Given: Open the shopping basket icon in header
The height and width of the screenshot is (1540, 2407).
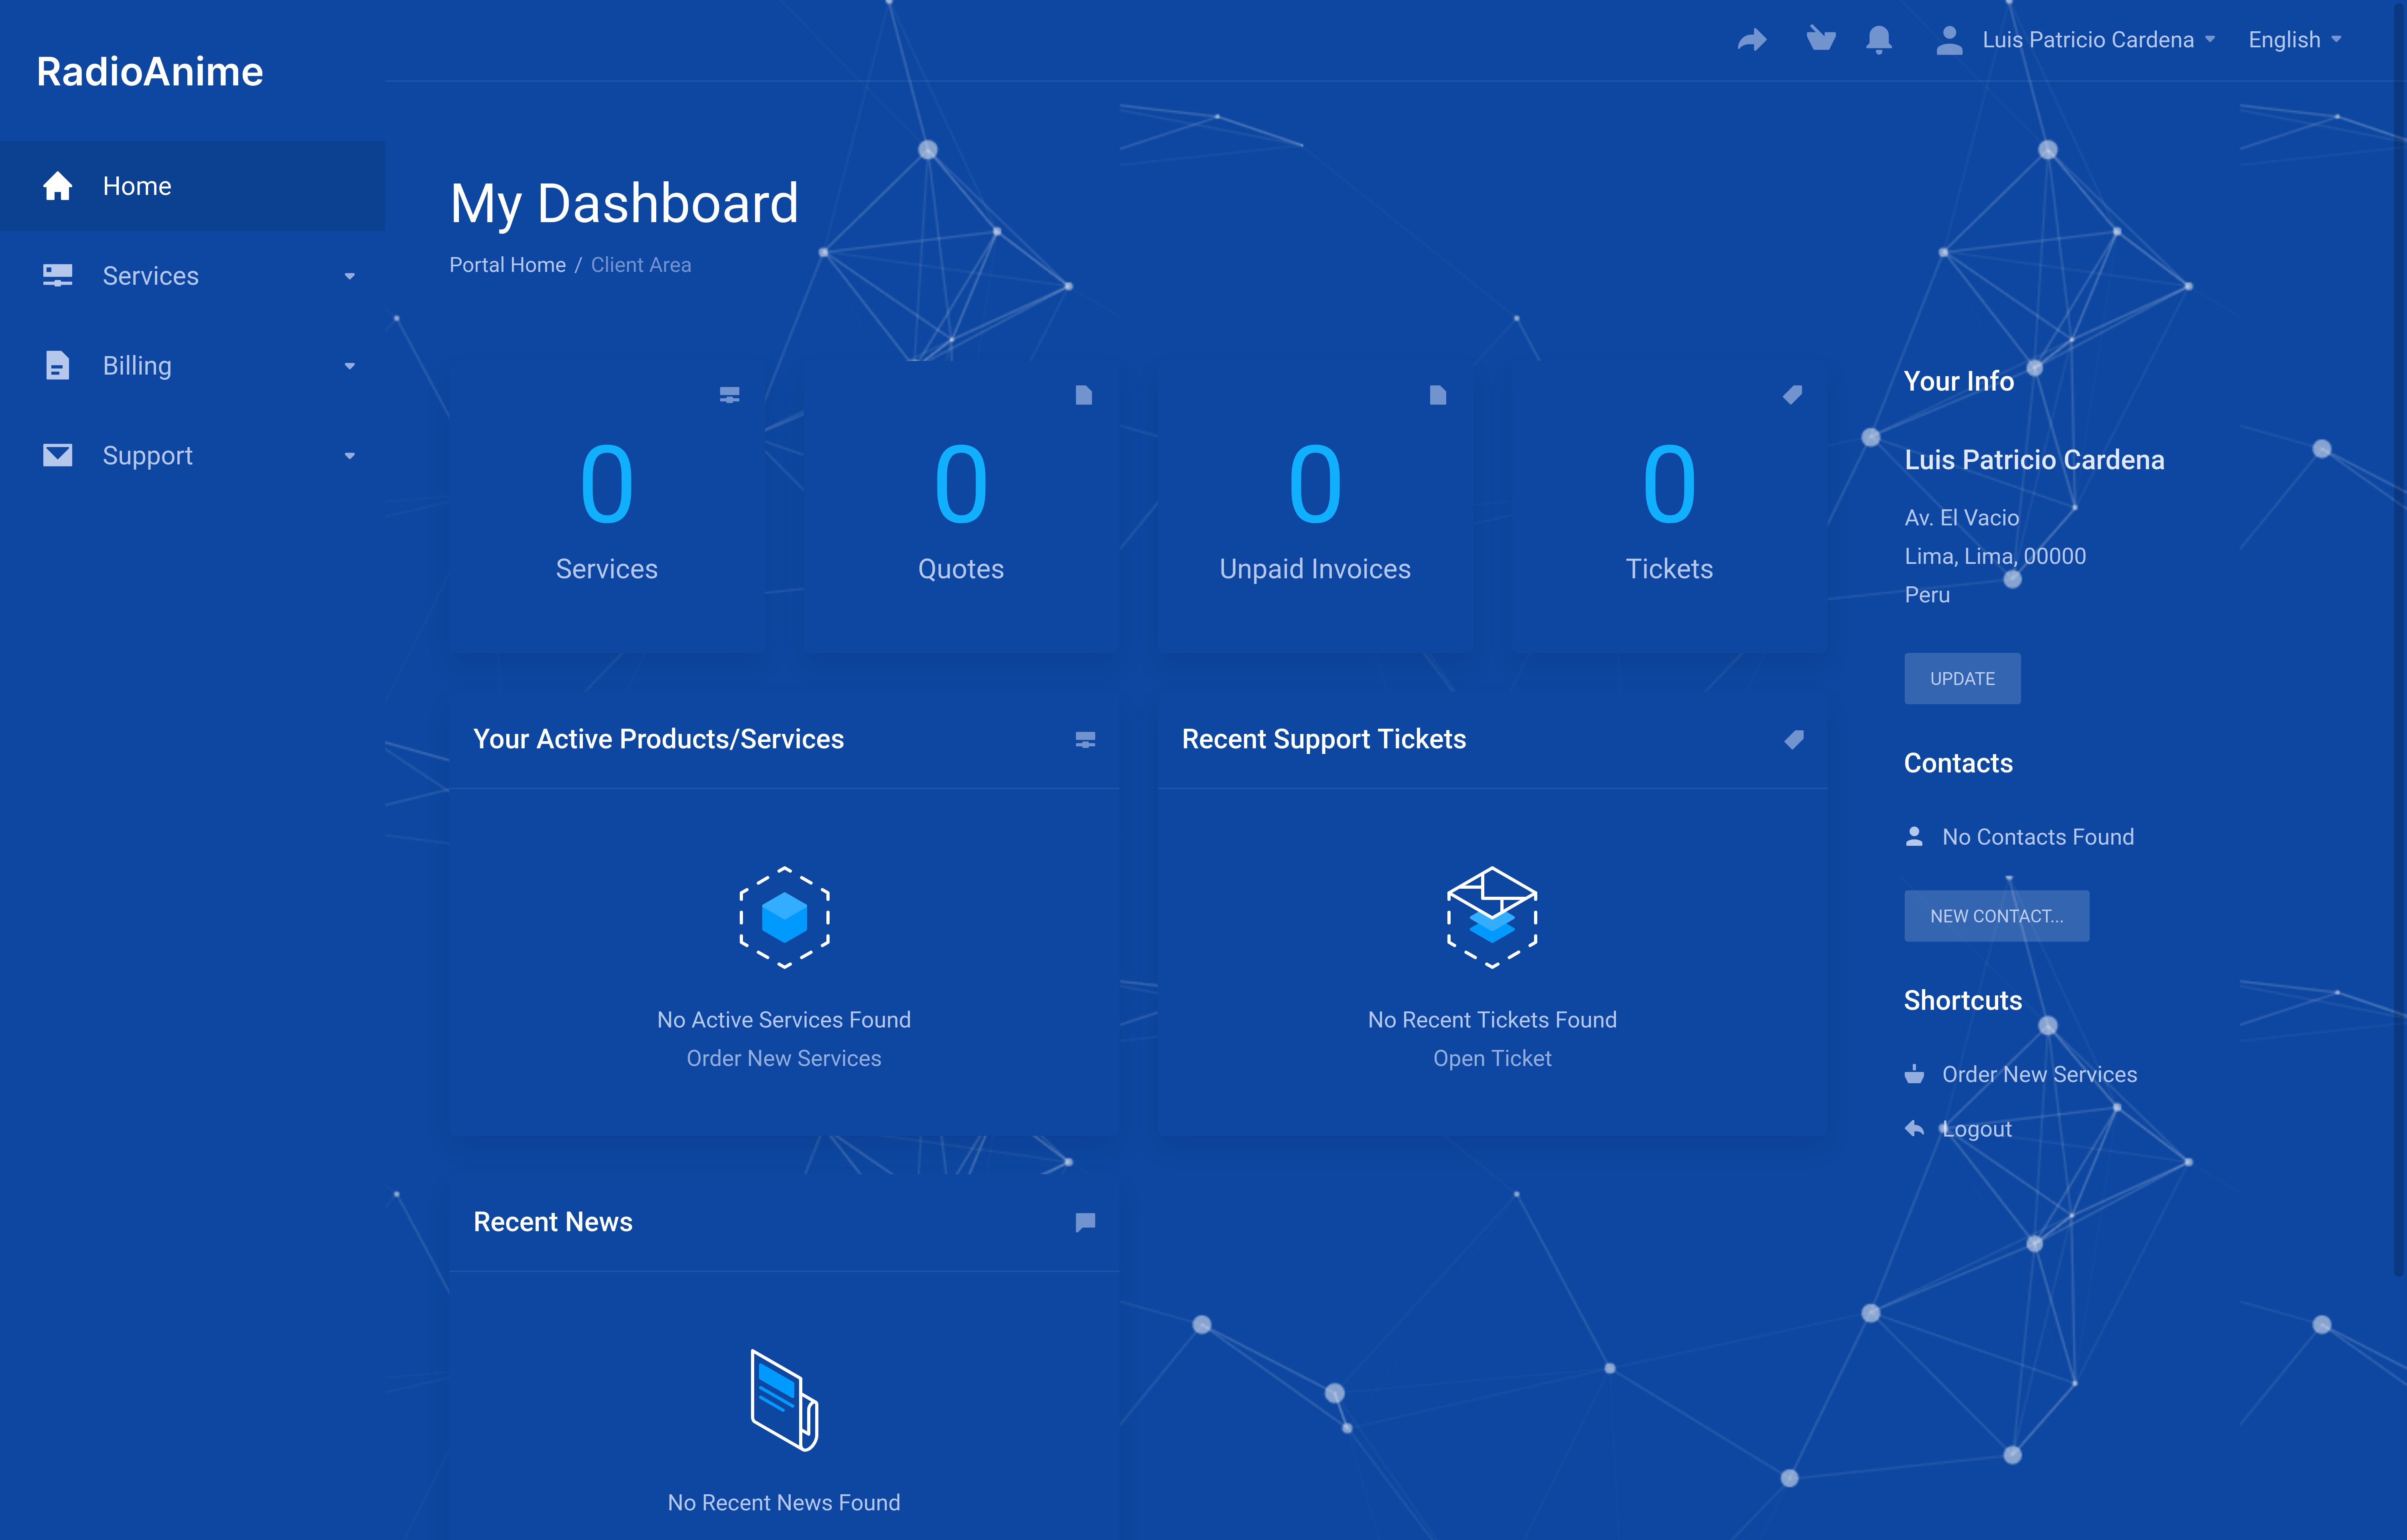Looking at the screenshot, I should [x=1821, y=39].
